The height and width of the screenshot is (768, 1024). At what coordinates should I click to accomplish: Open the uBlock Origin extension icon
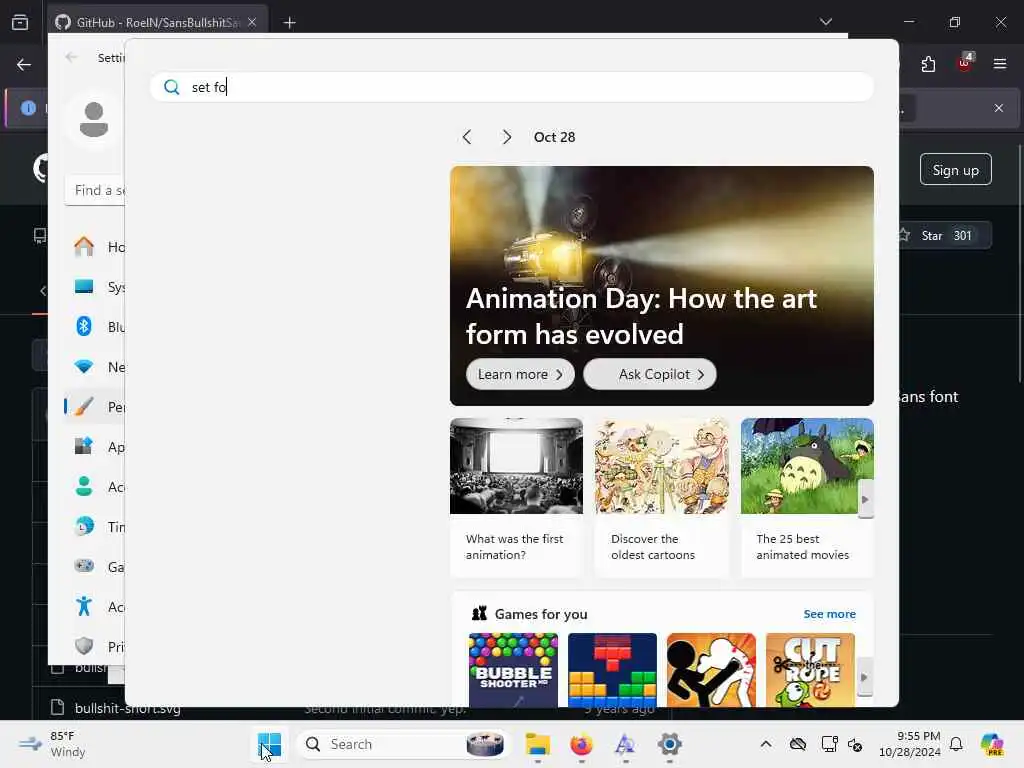coord(964,64)
